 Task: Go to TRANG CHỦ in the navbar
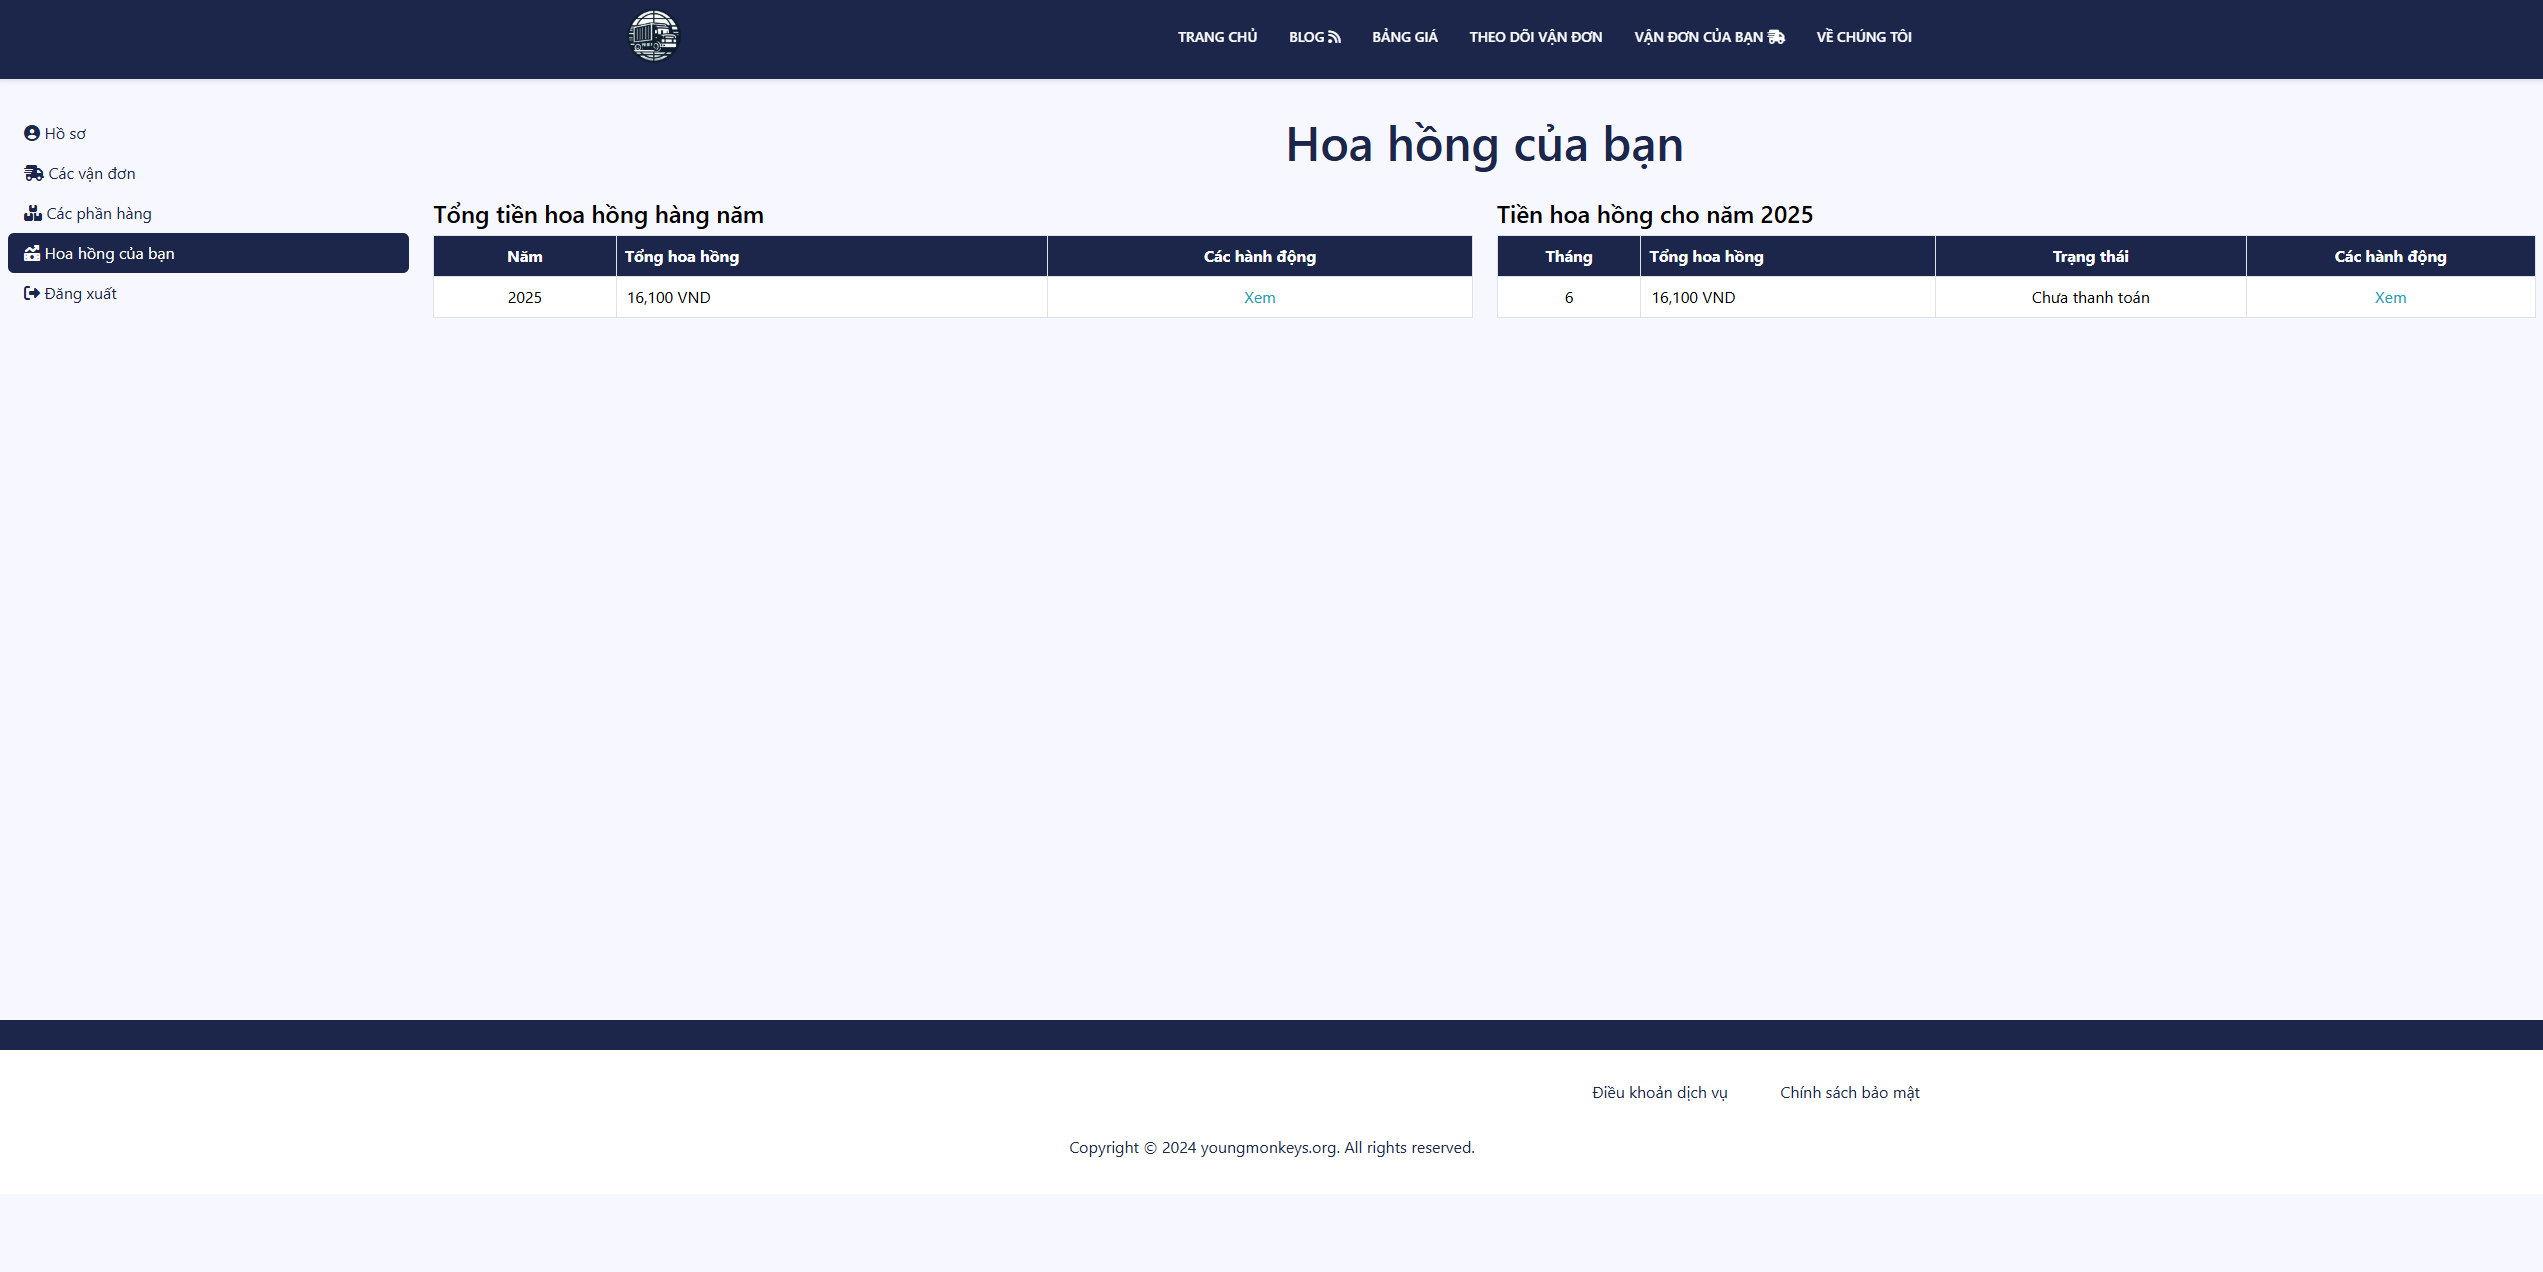tap(1217, 37)
